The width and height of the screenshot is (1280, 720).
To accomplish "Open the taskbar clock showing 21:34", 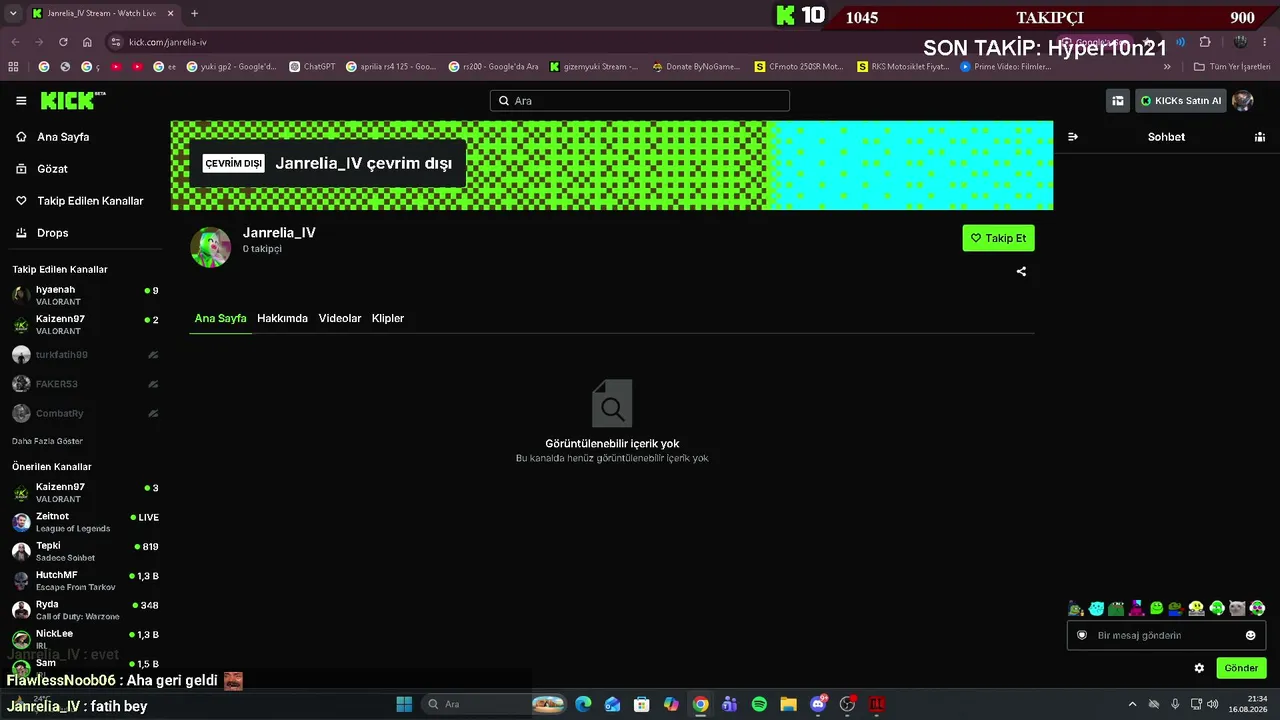I will [1249, 704].
